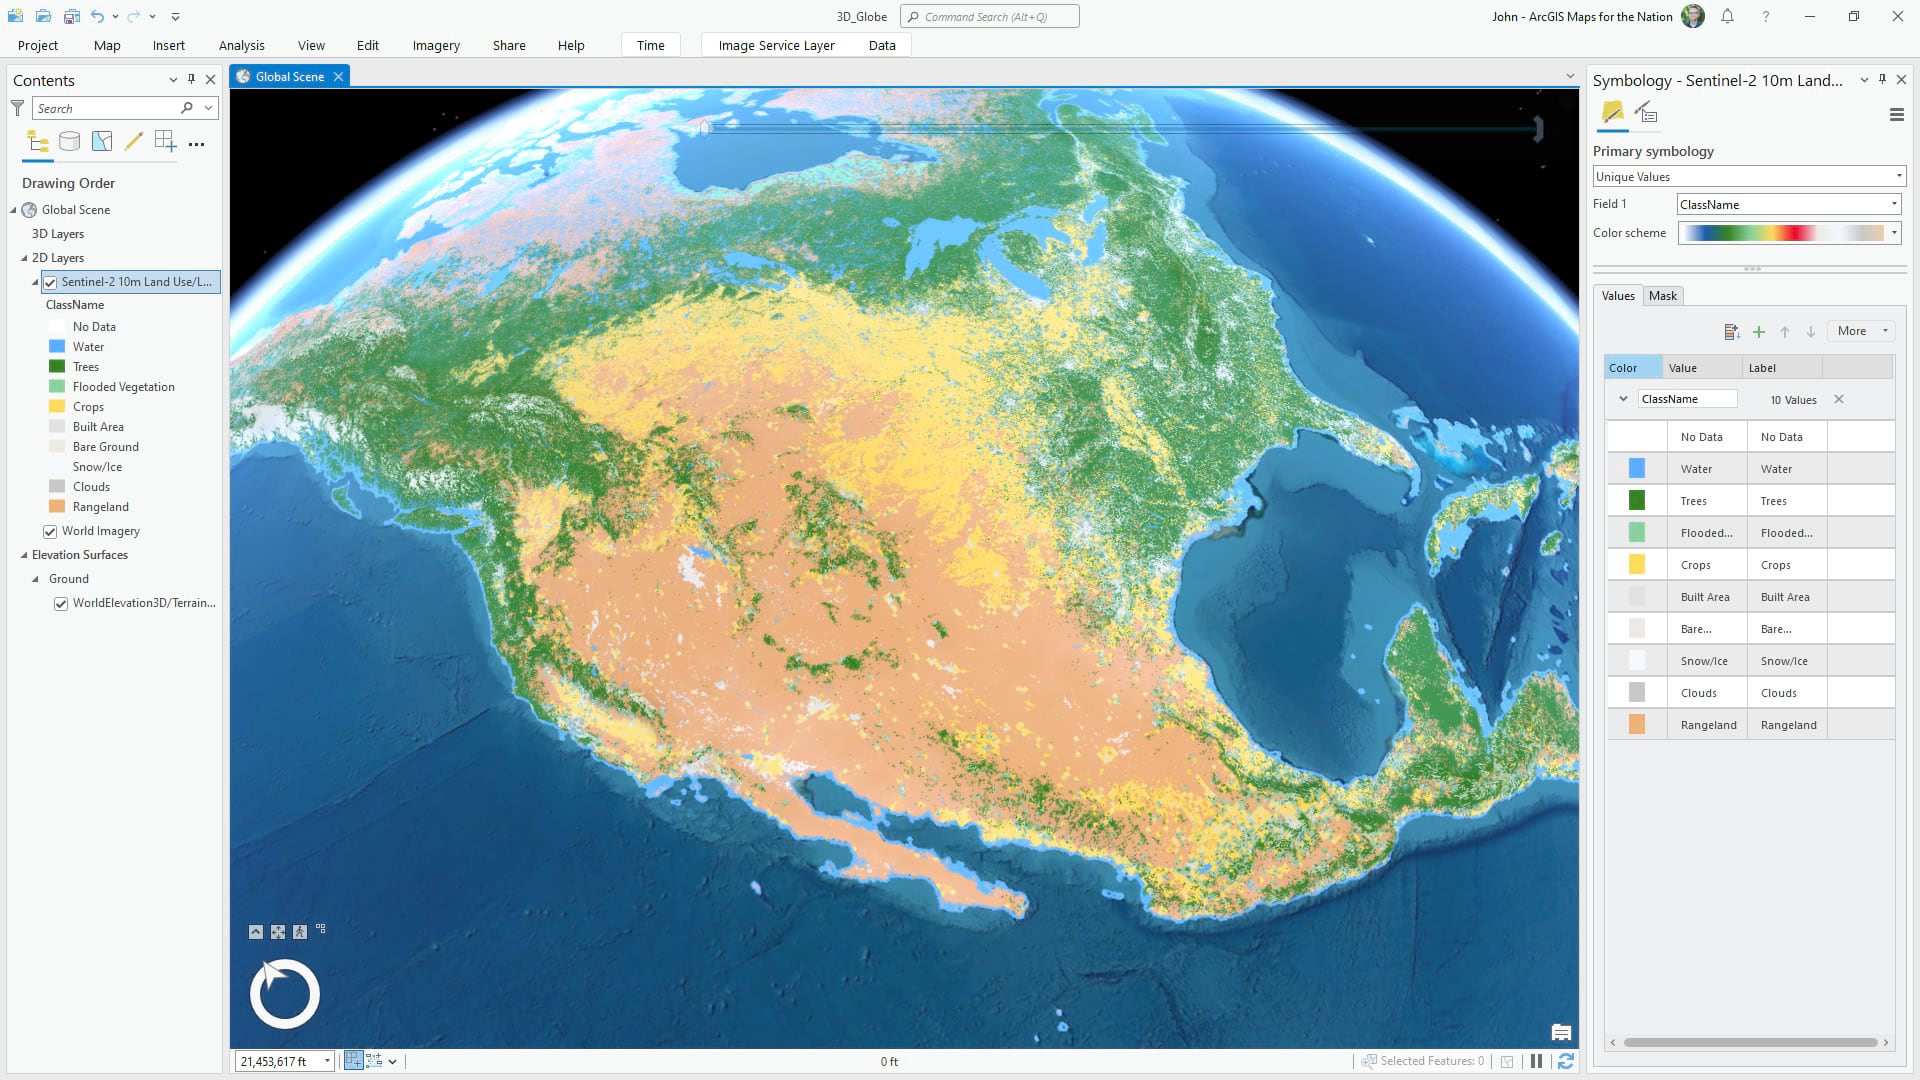Disable WorldElevation3D/Terrain surface checkbox

pos(61,603)
